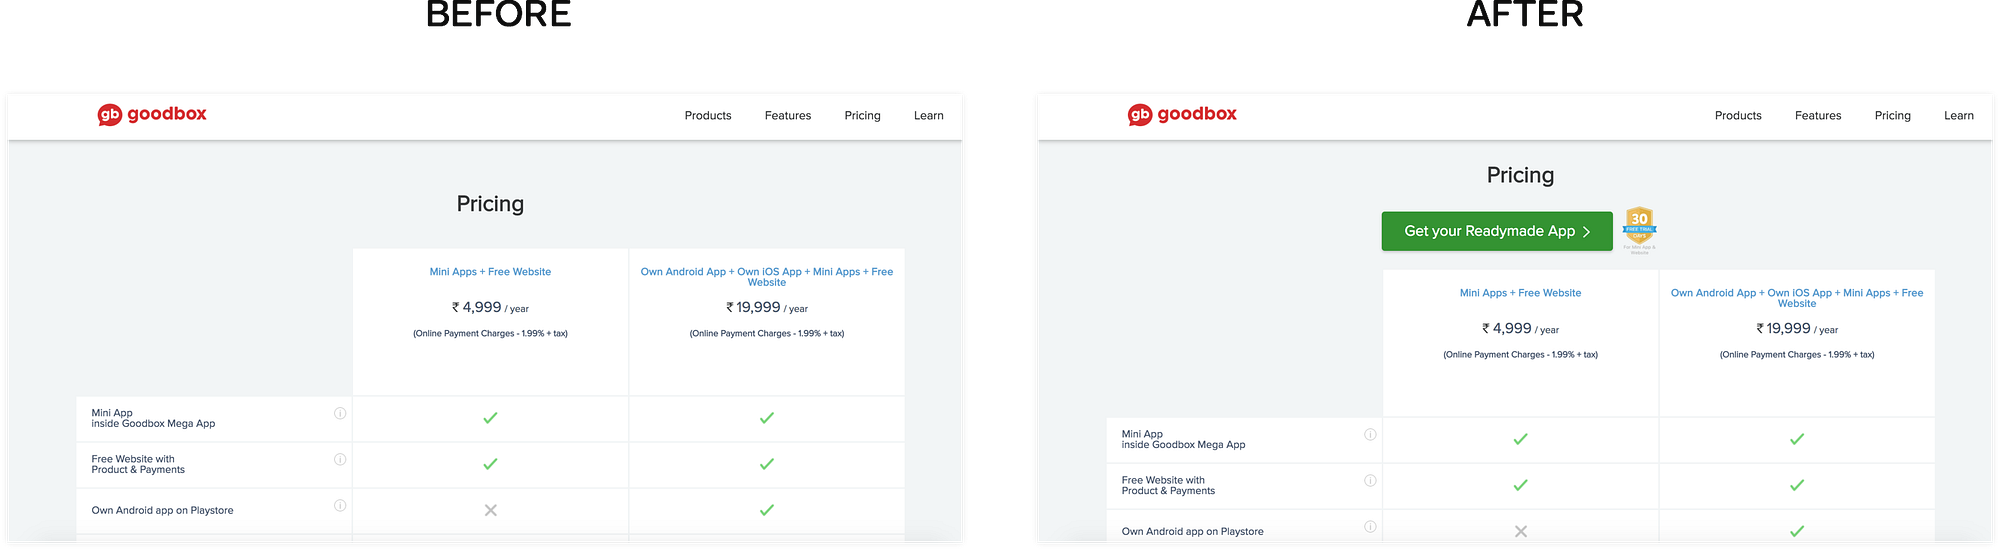Click Free Website with Product & Payments in AFTER
The height and width of the screenshot is (550, 2000).
(1168, 485)
